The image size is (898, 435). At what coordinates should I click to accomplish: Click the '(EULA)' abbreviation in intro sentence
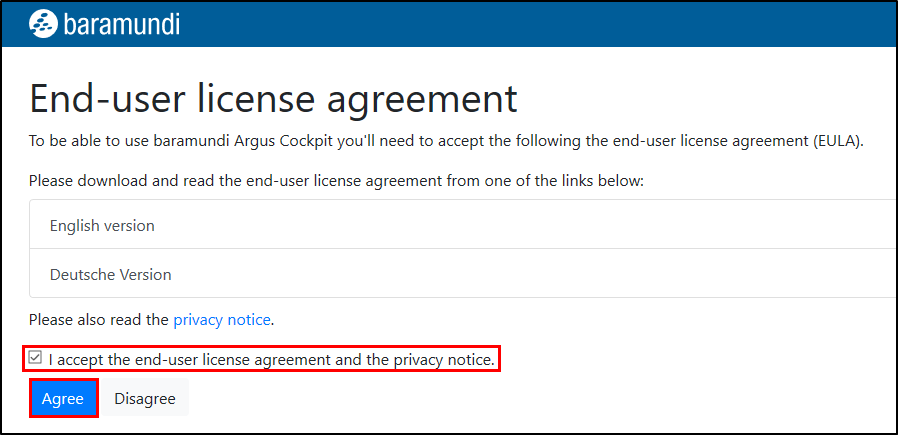tap(836, 141)
